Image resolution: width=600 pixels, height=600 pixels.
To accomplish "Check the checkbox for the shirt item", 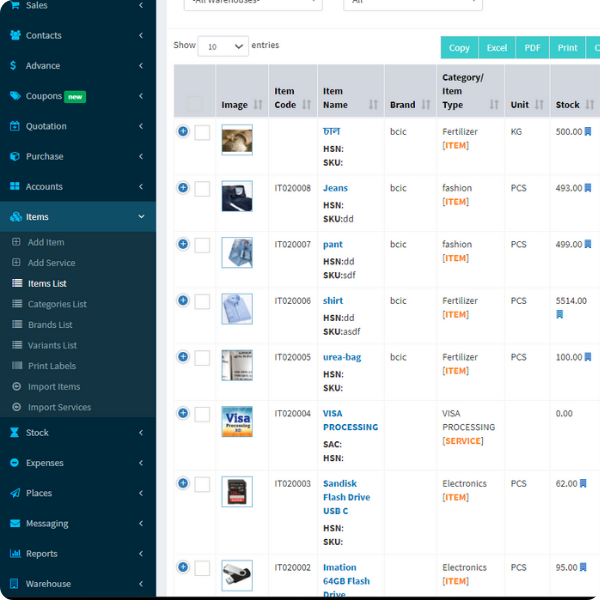I will (202, 301).
